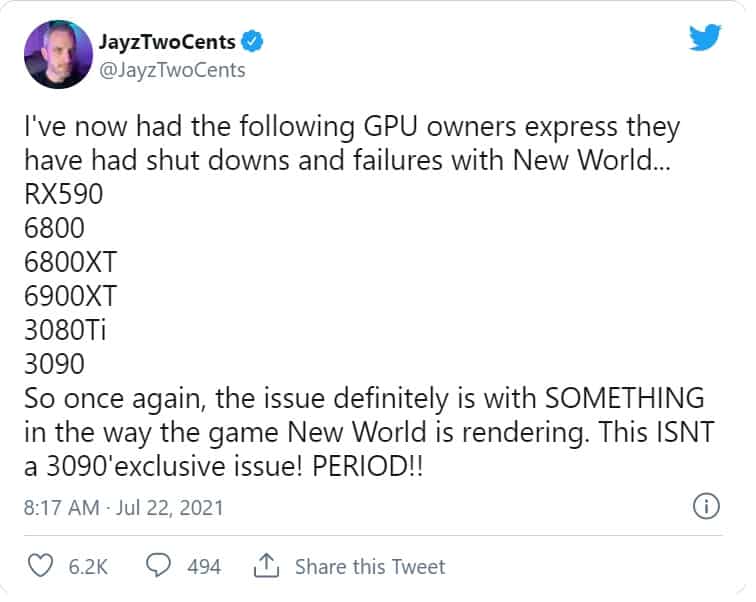
Task: Click the reply speech bubble icon
Action: (x=159, y=566)
